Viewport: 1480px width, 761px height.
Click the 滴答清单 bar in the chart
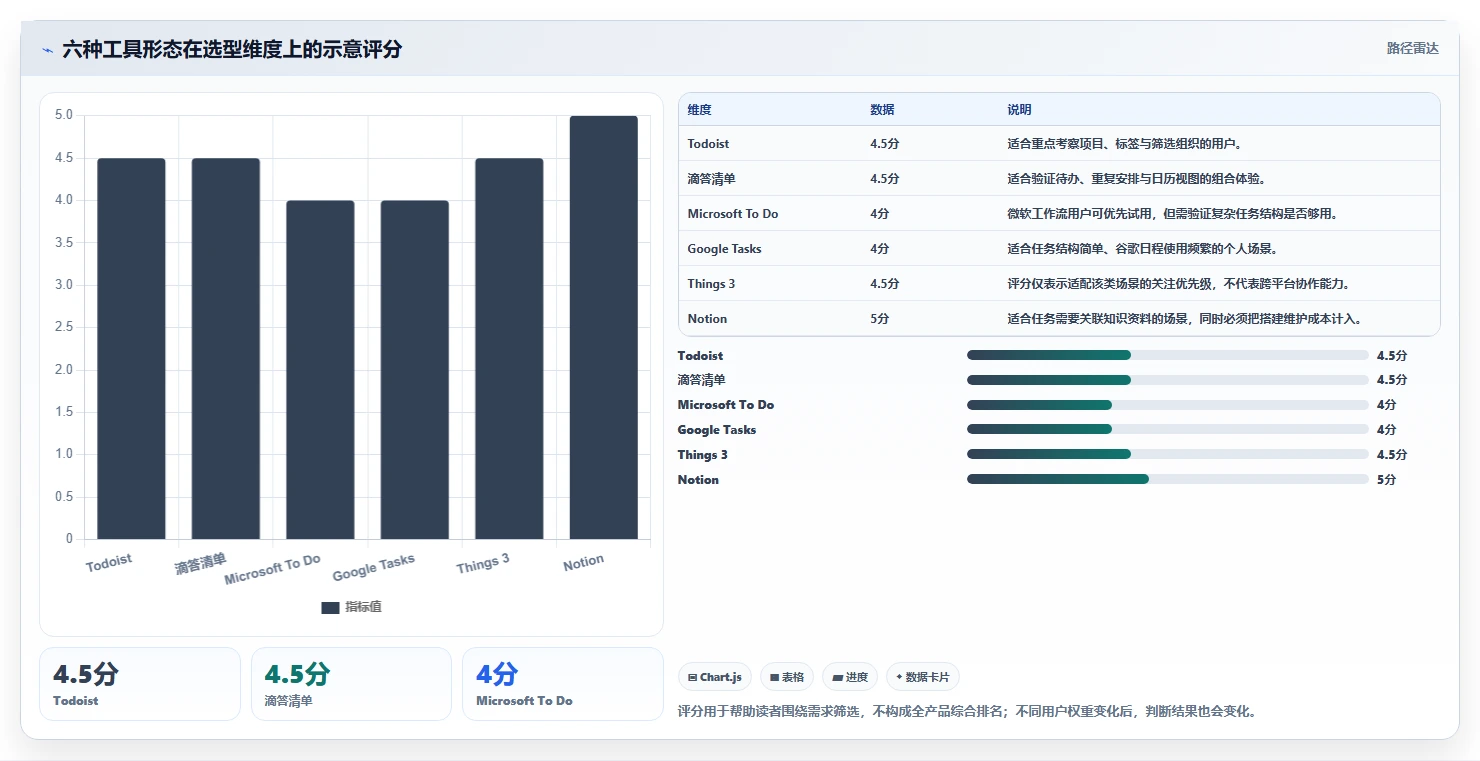click(226, 348)
